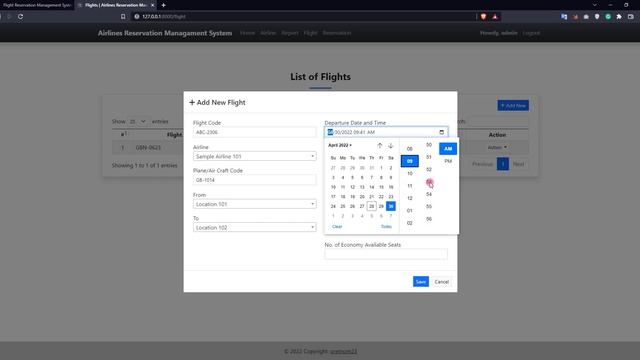640x360 pixels.
Task: Open tab search chevron in title bar
Action: coord(595,5)
